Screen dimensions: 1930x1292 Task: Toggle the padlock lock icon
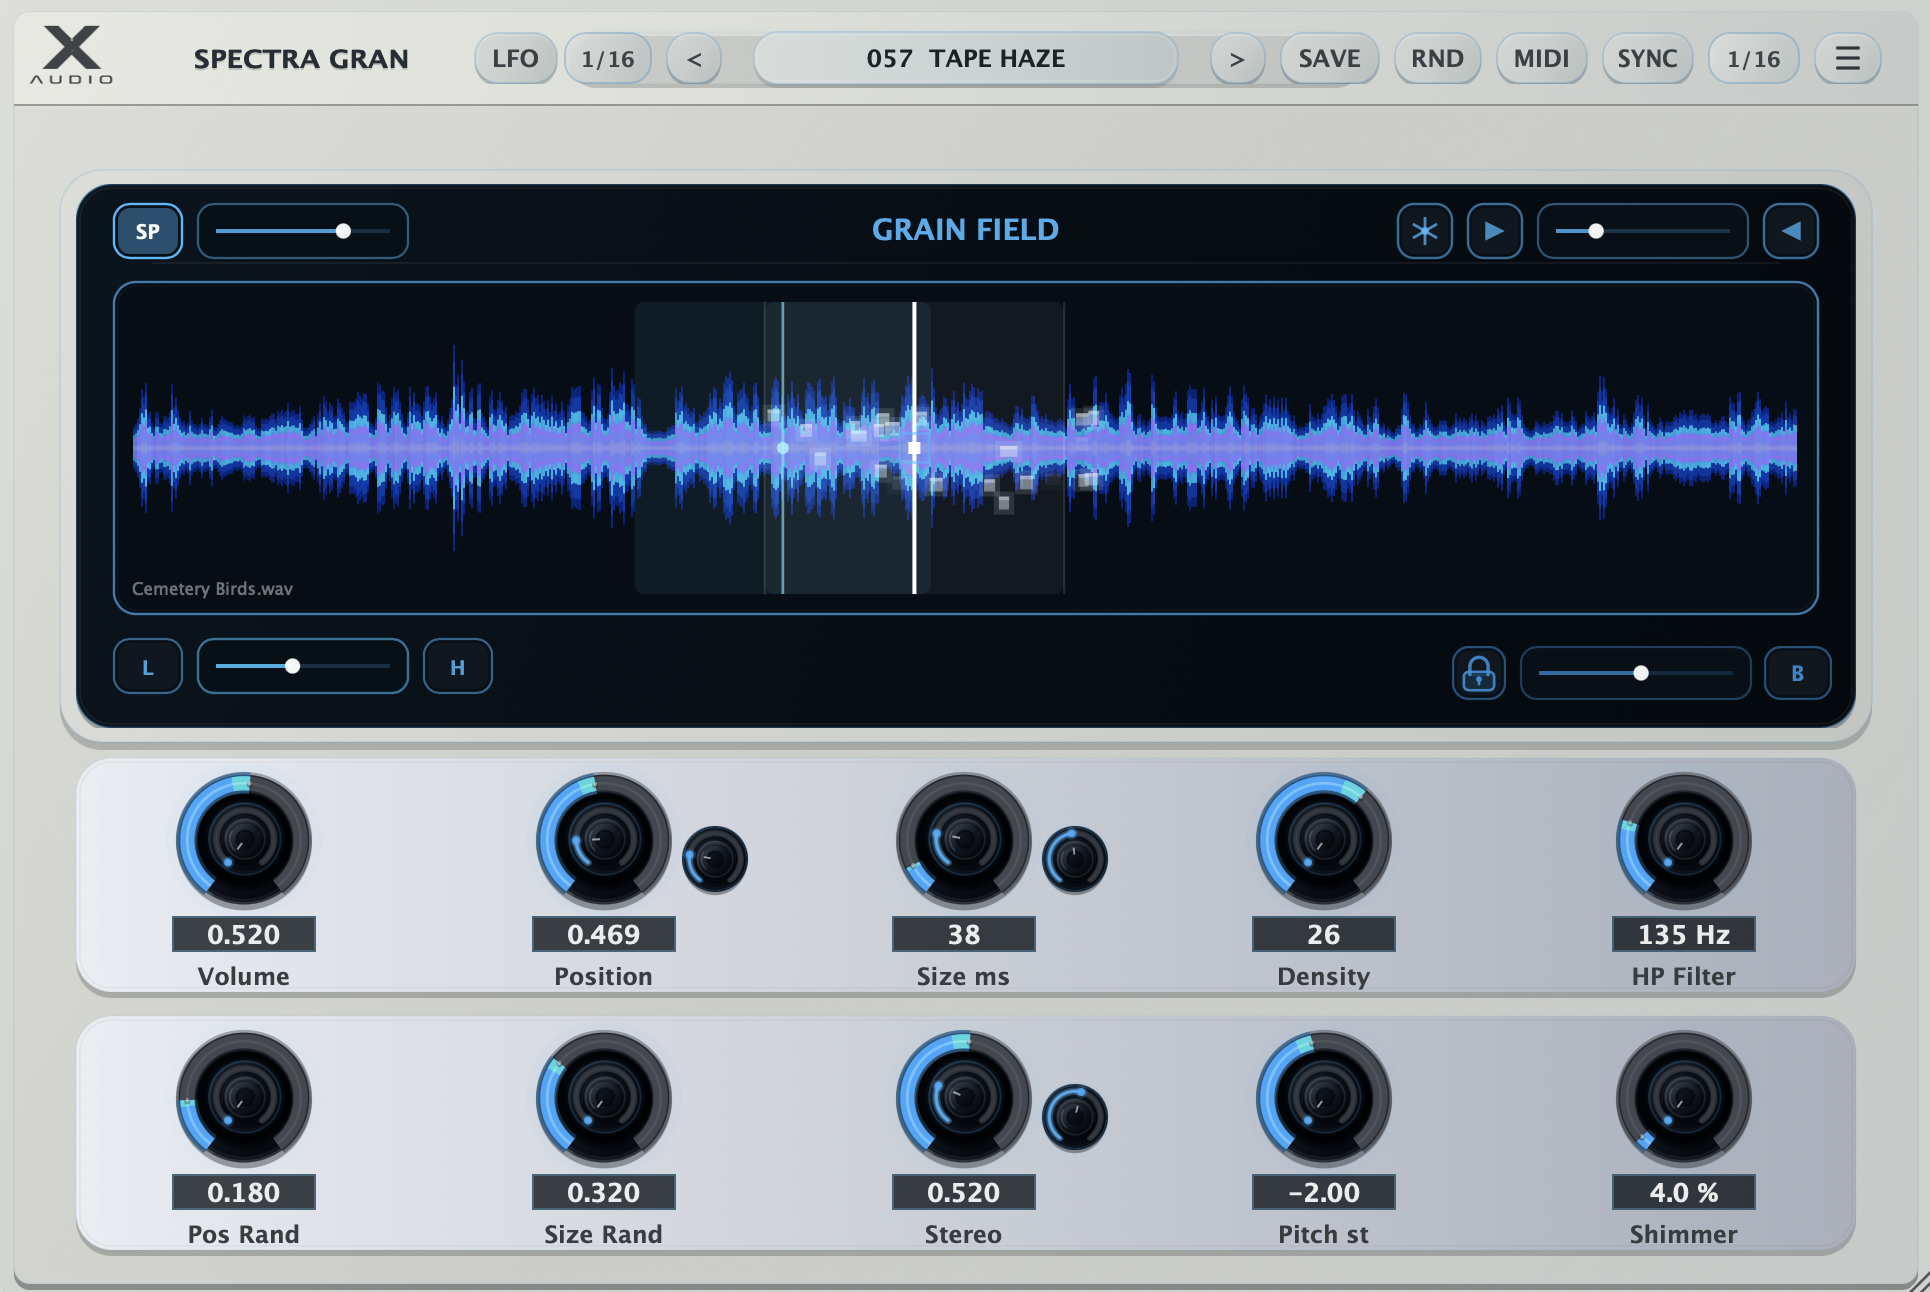1478,673
